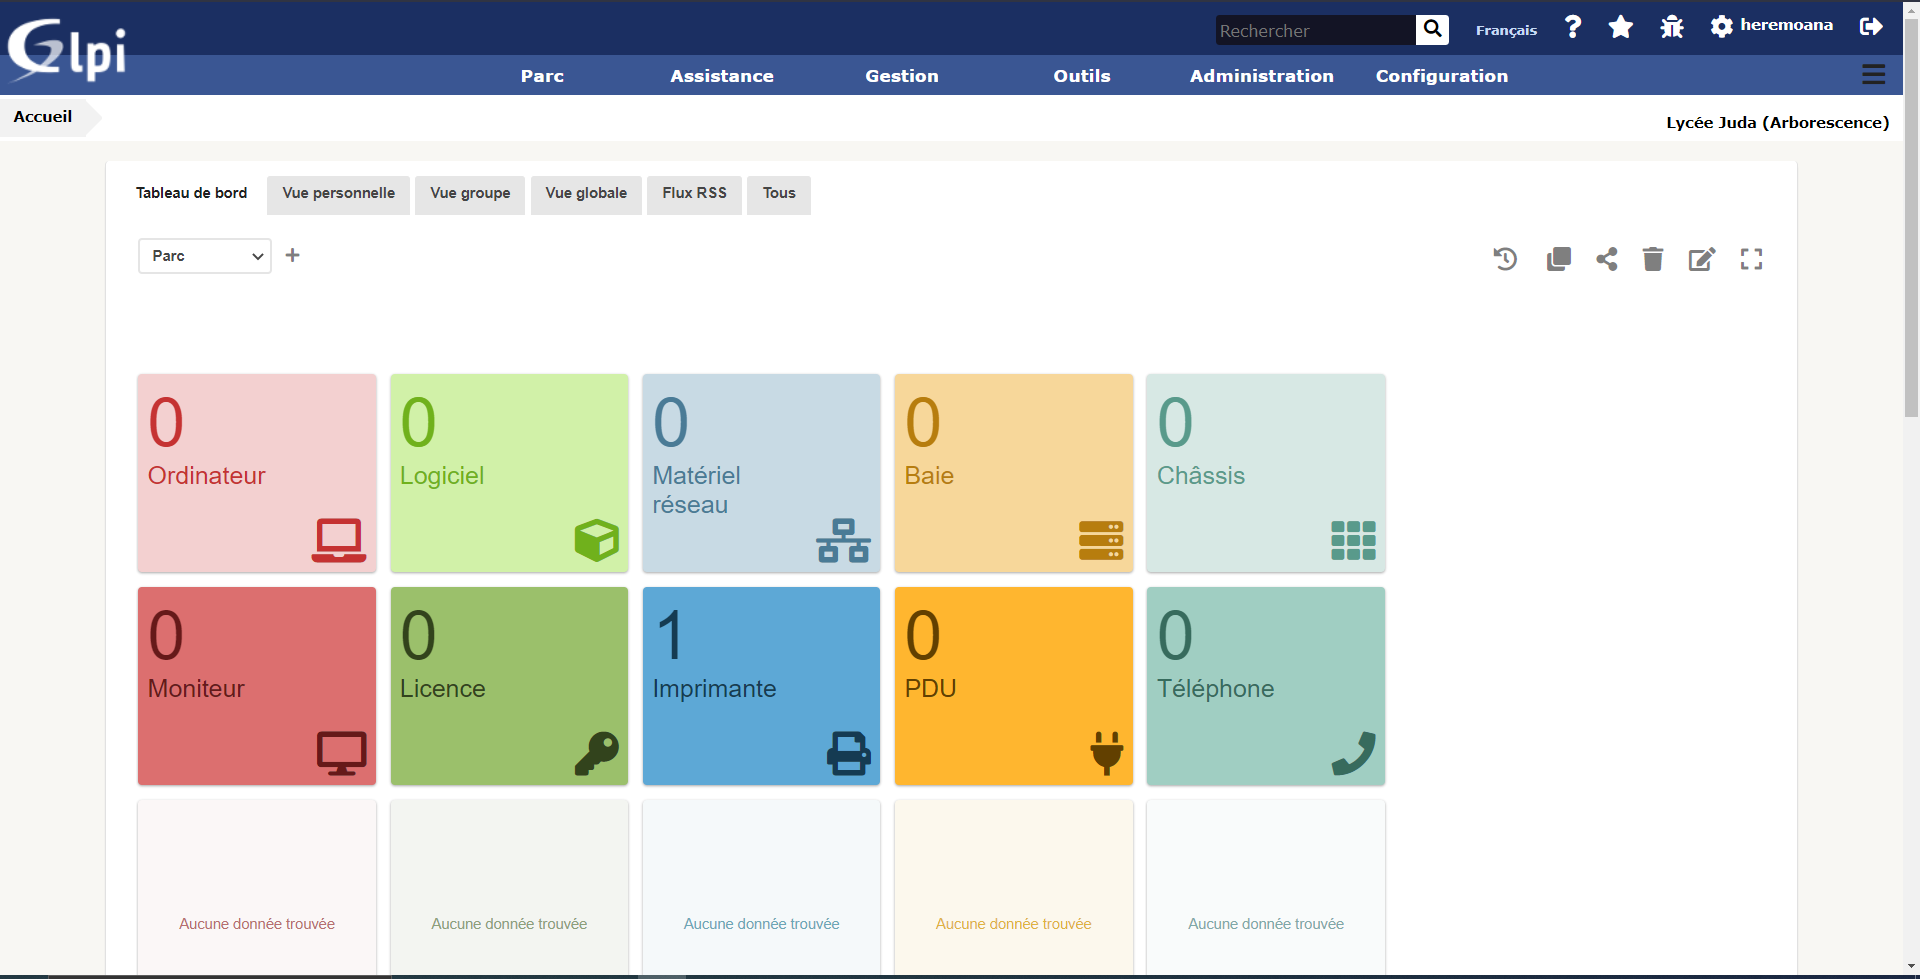Open the Lycée Juda entity link
Image resolution: width=1920 pixels, height=979 pixels.
click(x=1776, y=122)
